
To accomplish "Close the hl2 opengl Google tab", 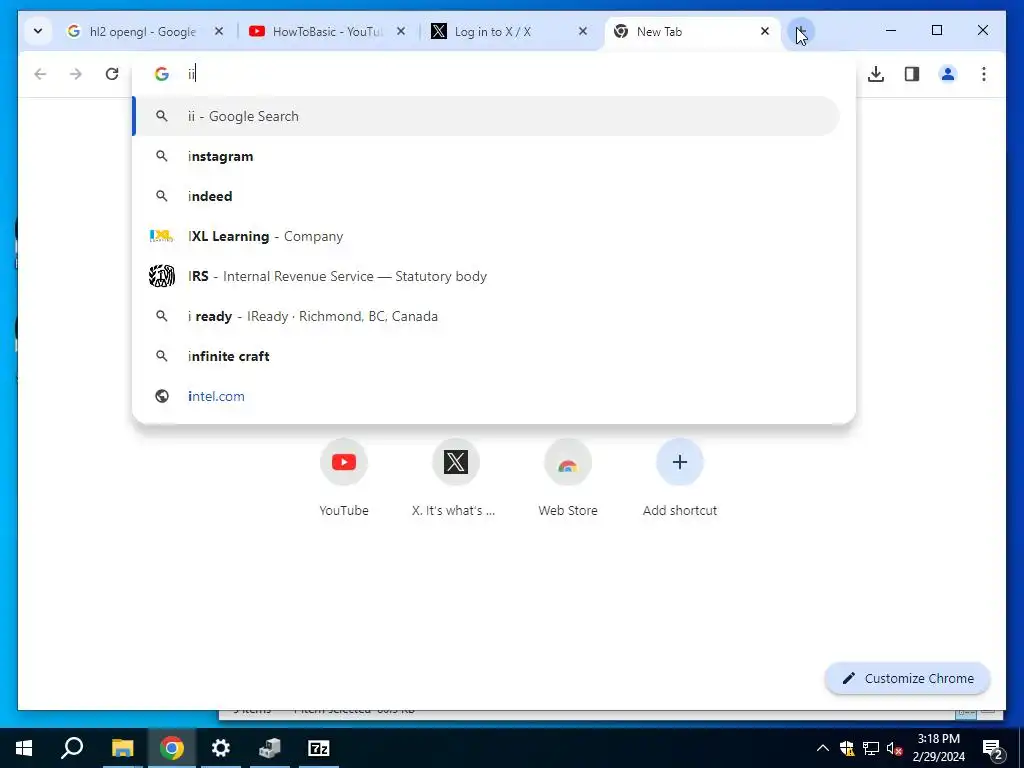I will 219,31.
